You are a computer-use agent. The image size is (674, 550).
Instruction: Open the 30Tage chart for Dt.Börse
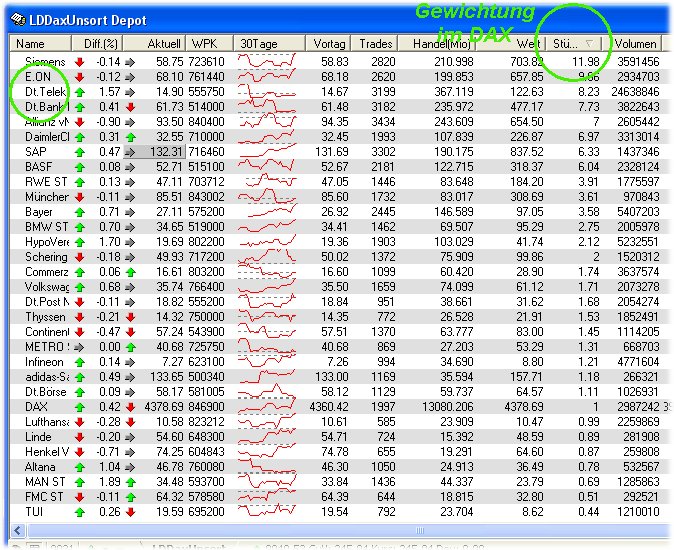click(x=267, y=391)
